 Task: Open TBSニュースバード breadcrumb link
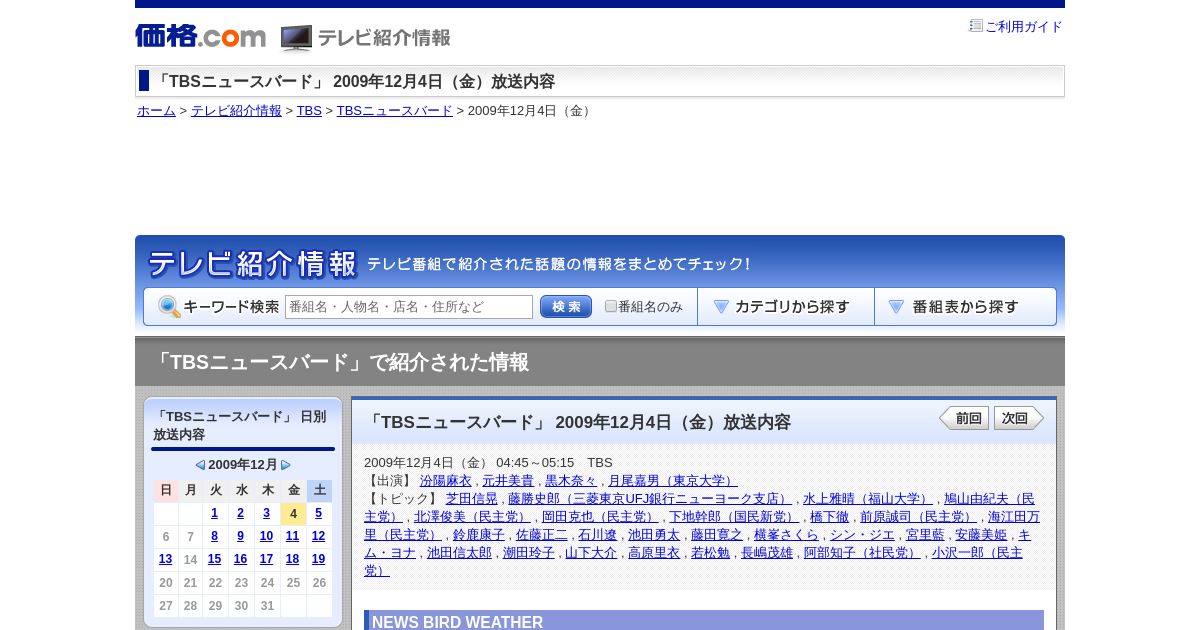(x=394, y=111)
